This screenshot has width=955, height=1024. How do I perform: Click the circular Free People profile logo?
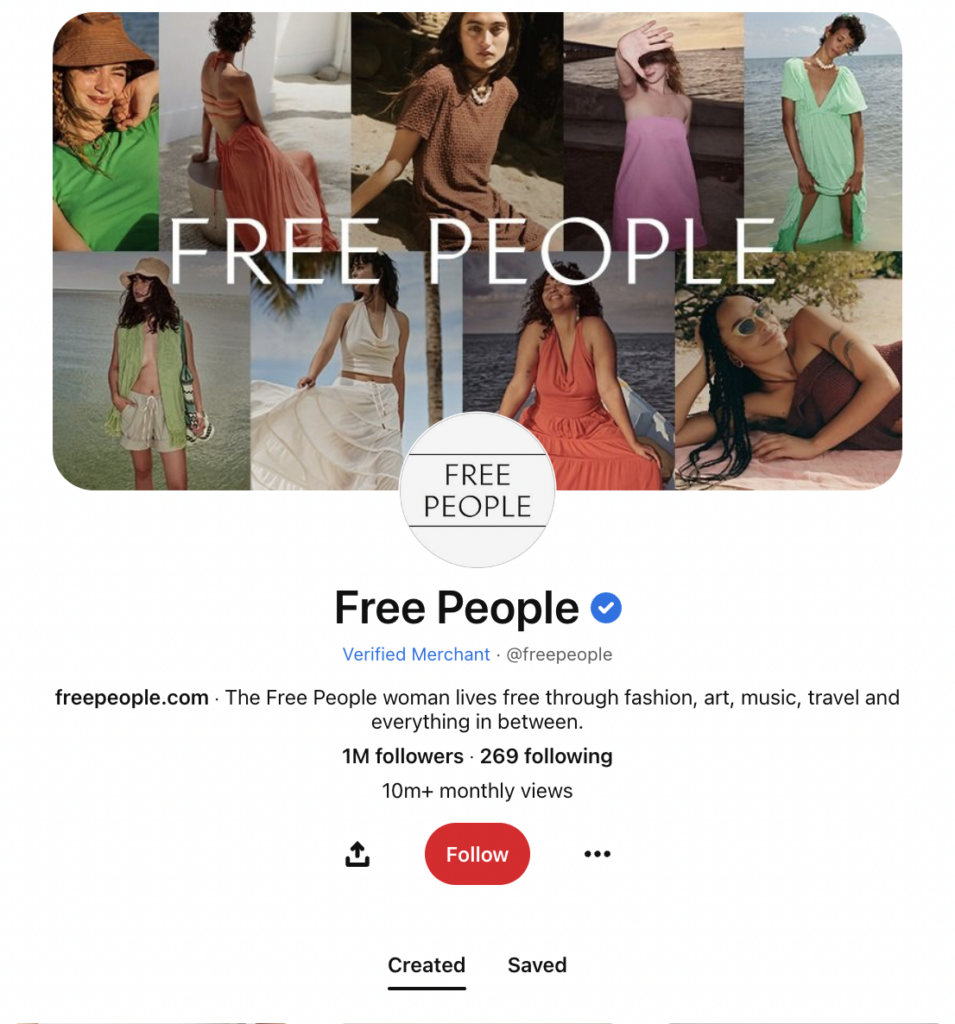[478, 490]
